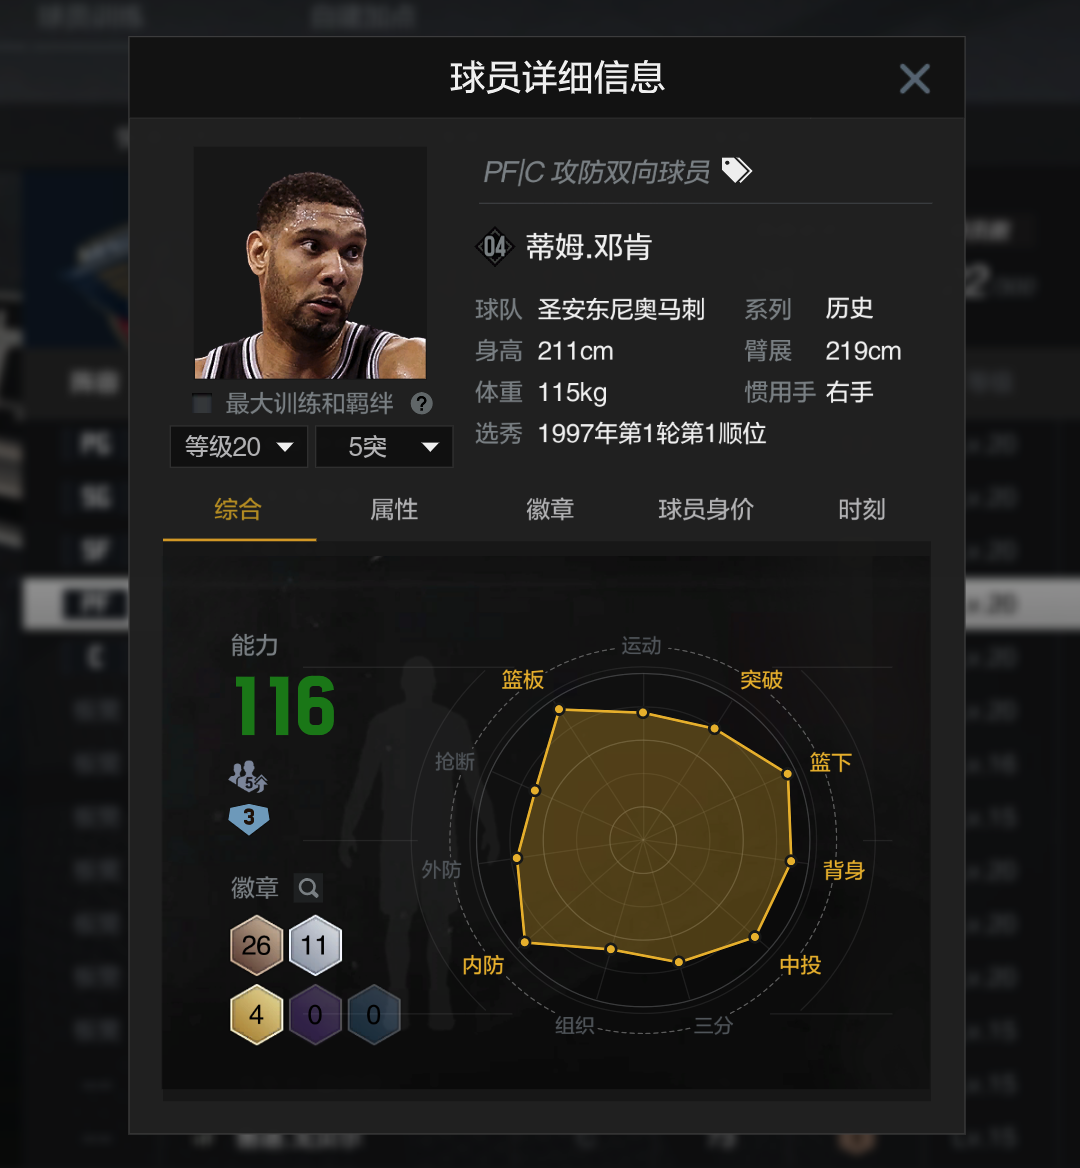Click the help question mark icon

click(x=422, y=404)
